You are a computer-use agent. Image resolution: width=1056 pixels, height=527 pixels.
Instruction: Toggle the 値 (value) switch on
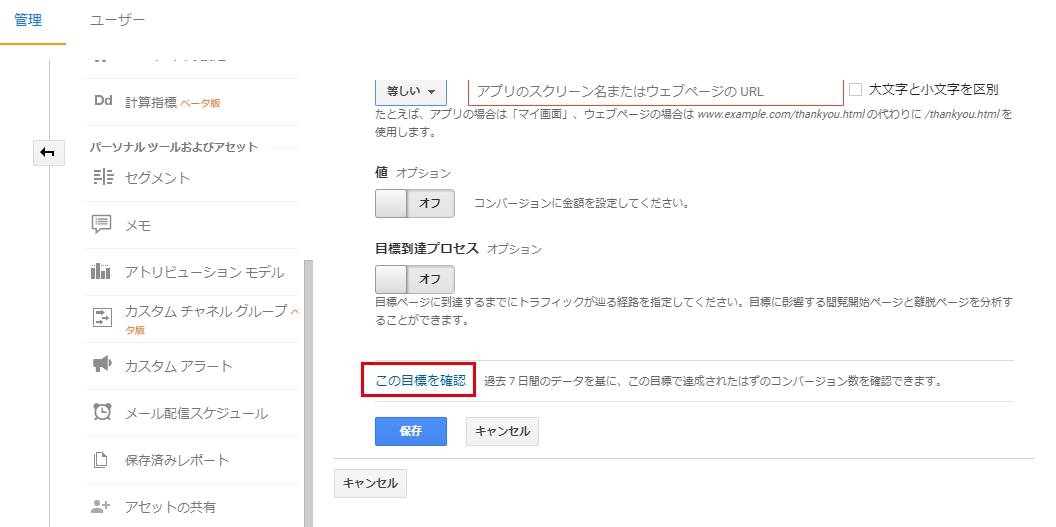pyautogui.click(x=414, y=203)
